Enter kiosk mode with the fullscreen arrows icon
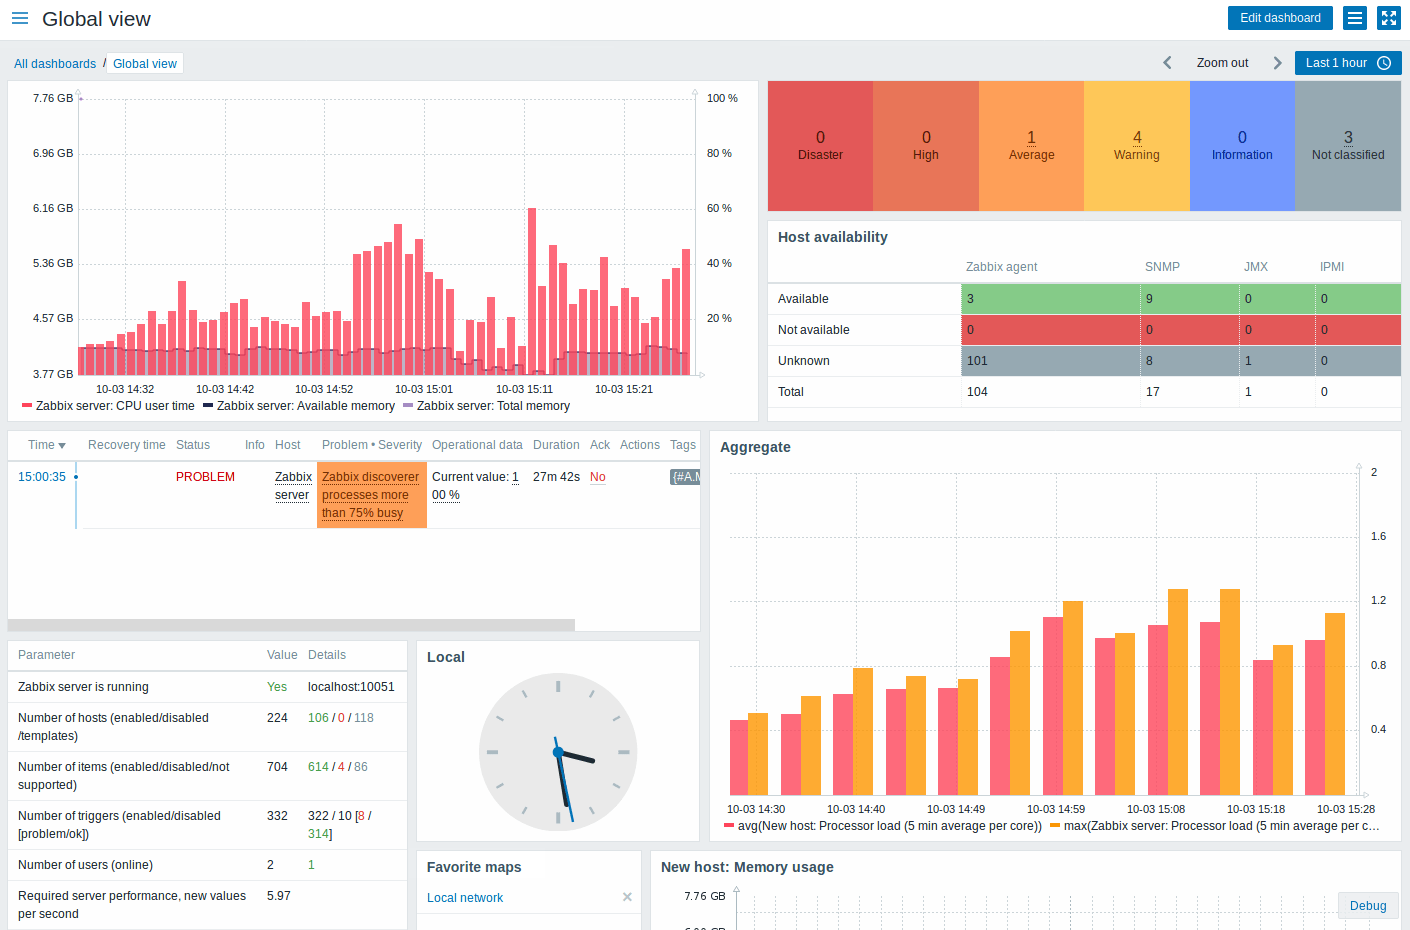Viewport: 1410px width, 930px height. pyautogui.click(x=1388, y=17)
